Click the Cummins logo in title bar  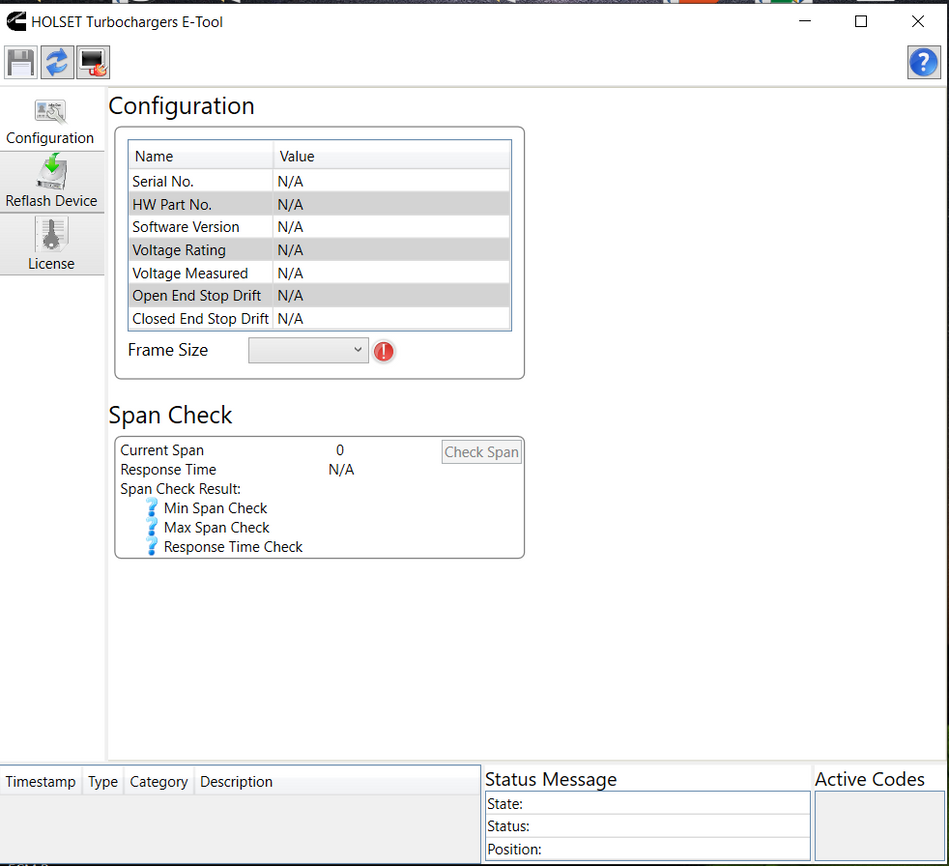16,21
